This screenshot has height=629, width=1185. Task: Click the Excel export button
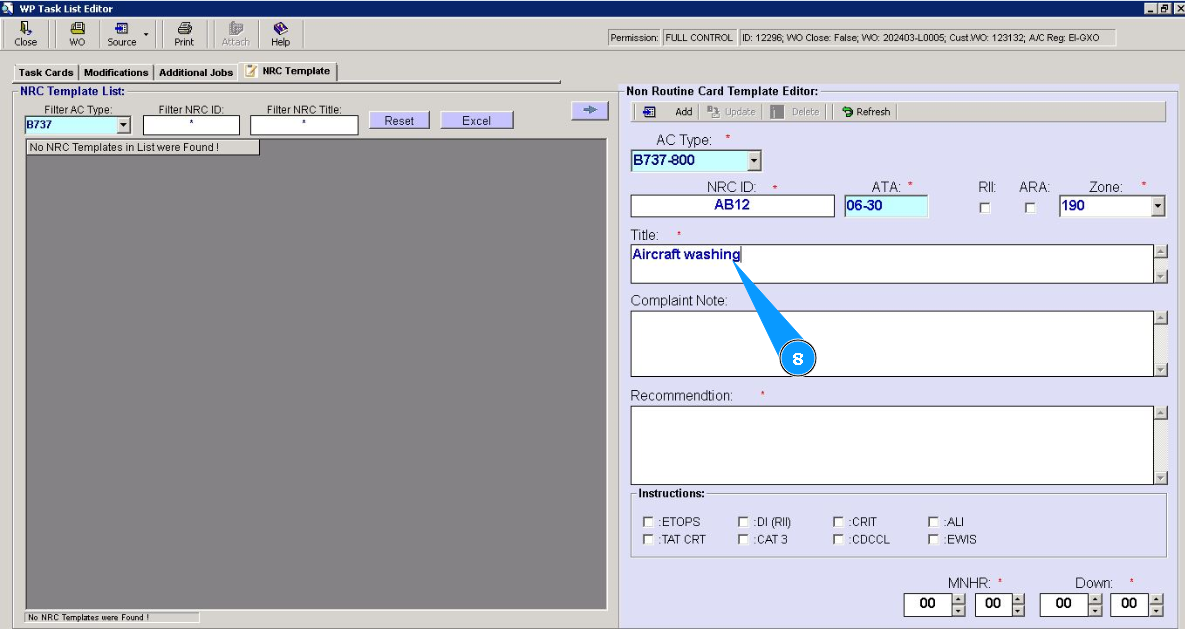476,120
